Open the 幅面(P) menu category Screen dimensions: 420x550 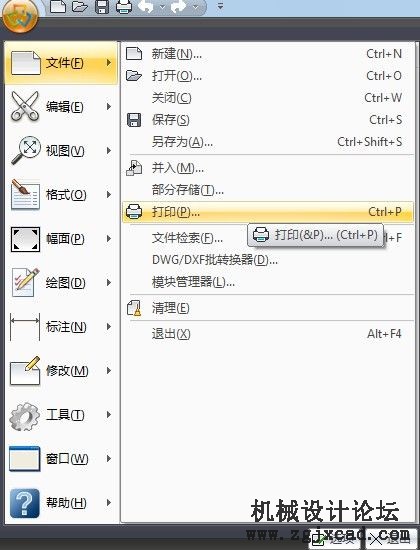pyautogui.click(x=61, y=239)
